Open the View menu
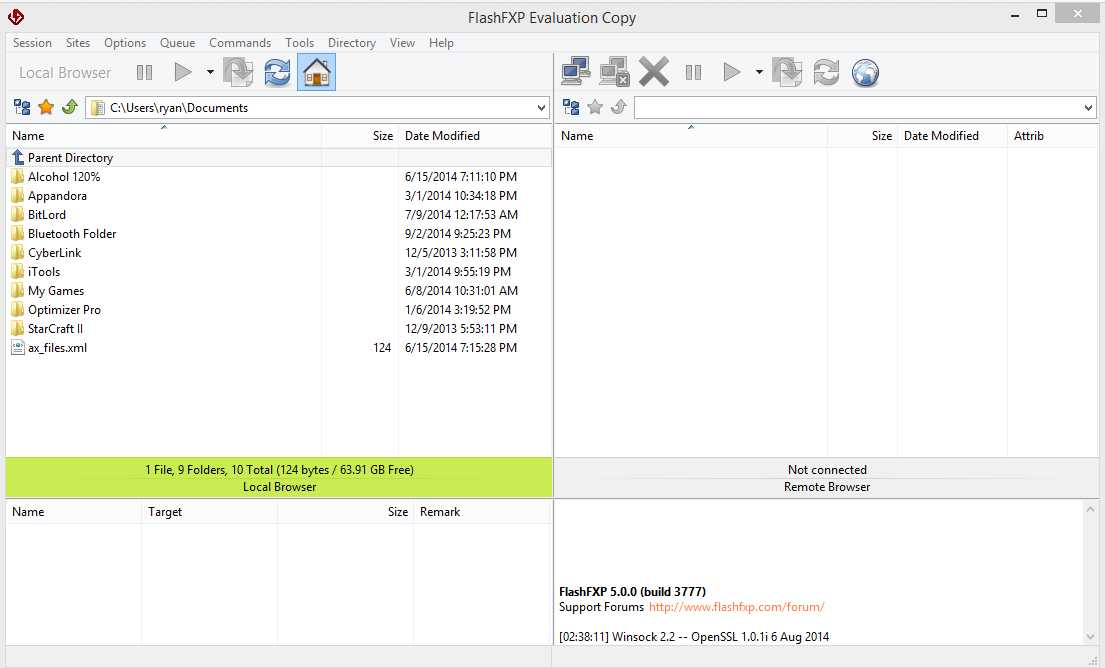The width and height of the screenshot is (1105, 668). [x=402, y=43]
